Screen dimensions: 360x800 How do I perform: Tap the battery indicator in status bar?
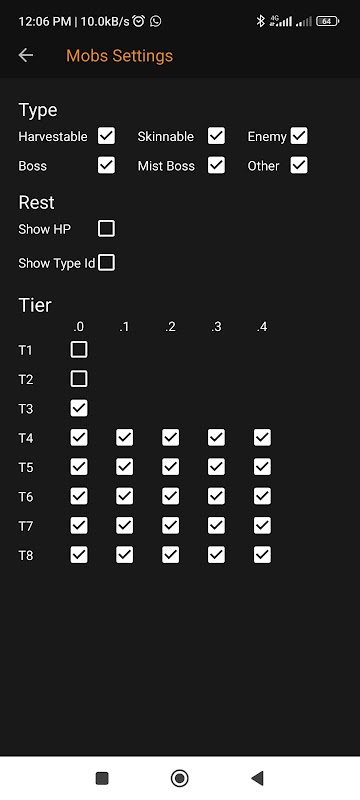[327, 21]
